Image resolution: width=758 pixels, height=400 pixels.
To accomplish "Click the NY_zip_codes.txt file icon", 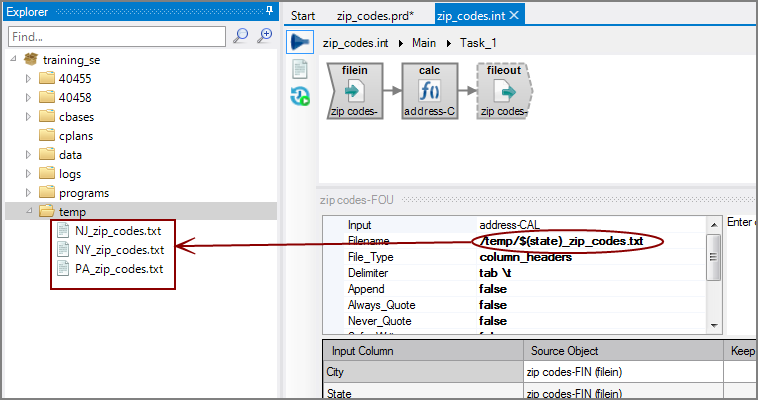I will (x=63, y=249).
